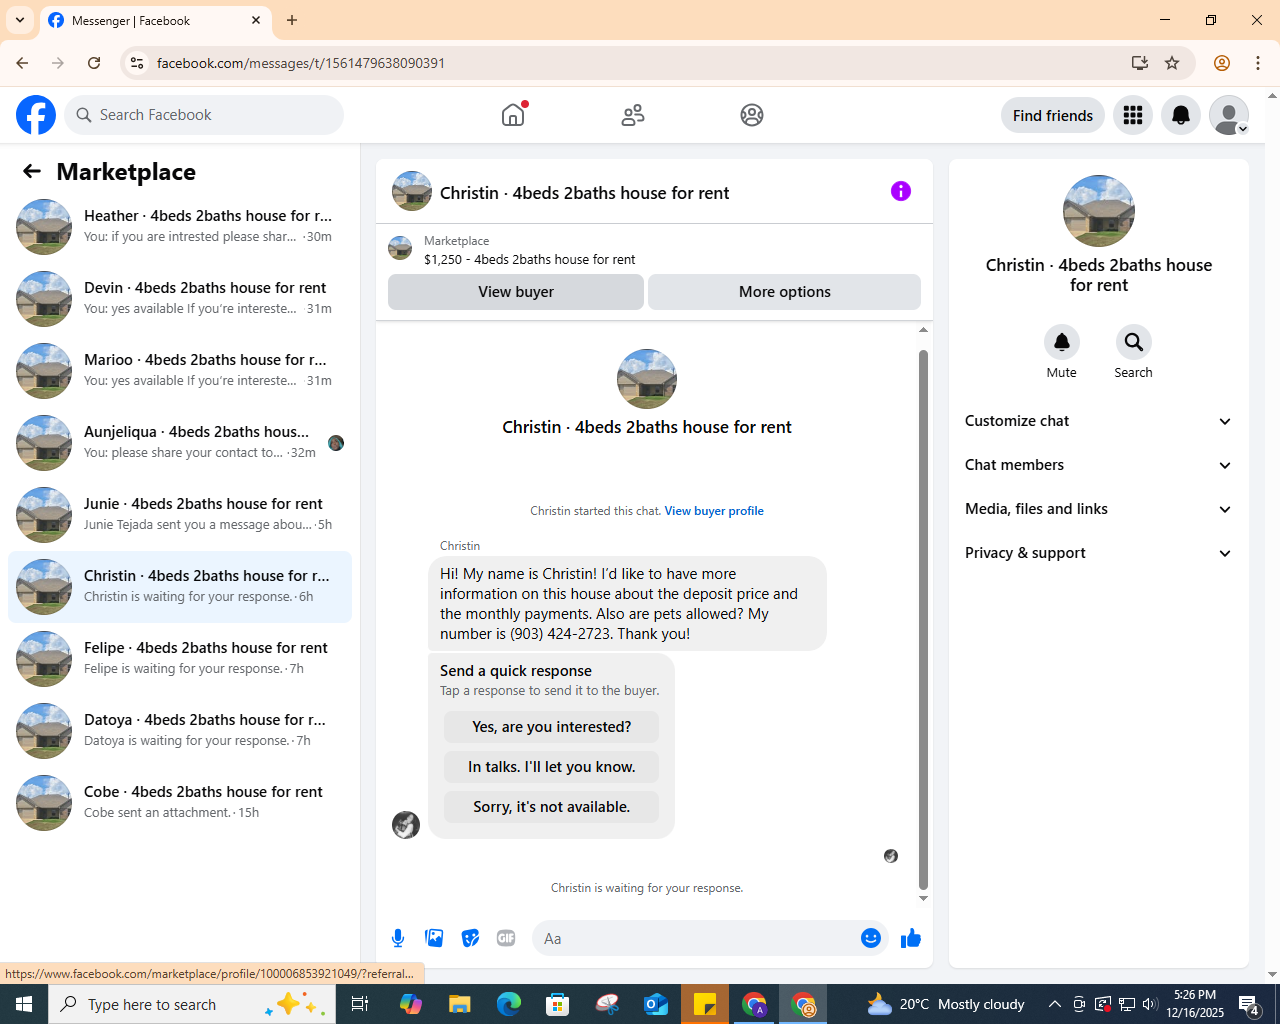Image resolution: width=1280 pixels, height=1024 pixels.
Task: Click the Find friends button
Action: [1053, 115]
